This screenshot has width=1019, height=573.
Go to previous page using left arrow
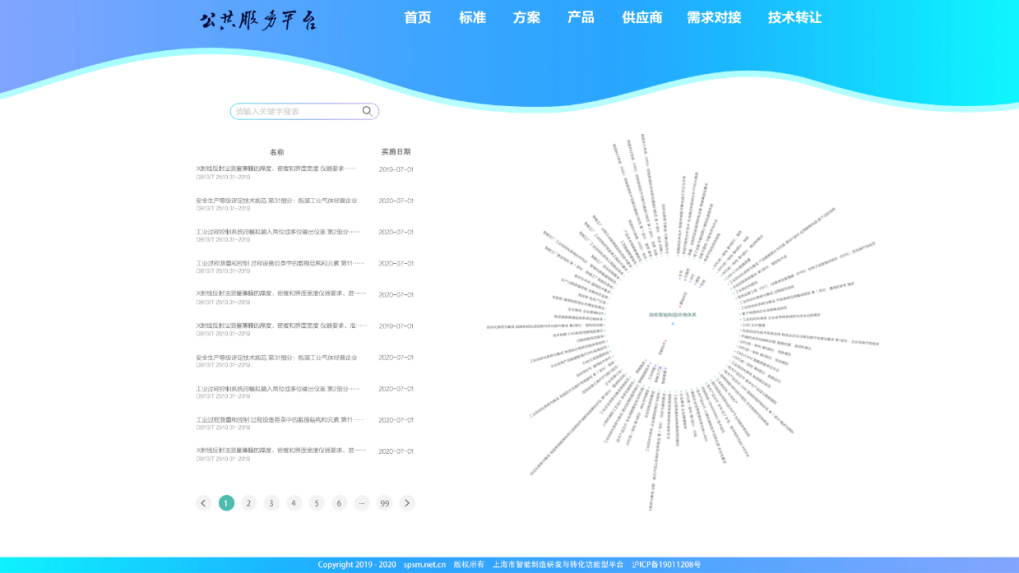pyautogui.click(x=203, y=503)
